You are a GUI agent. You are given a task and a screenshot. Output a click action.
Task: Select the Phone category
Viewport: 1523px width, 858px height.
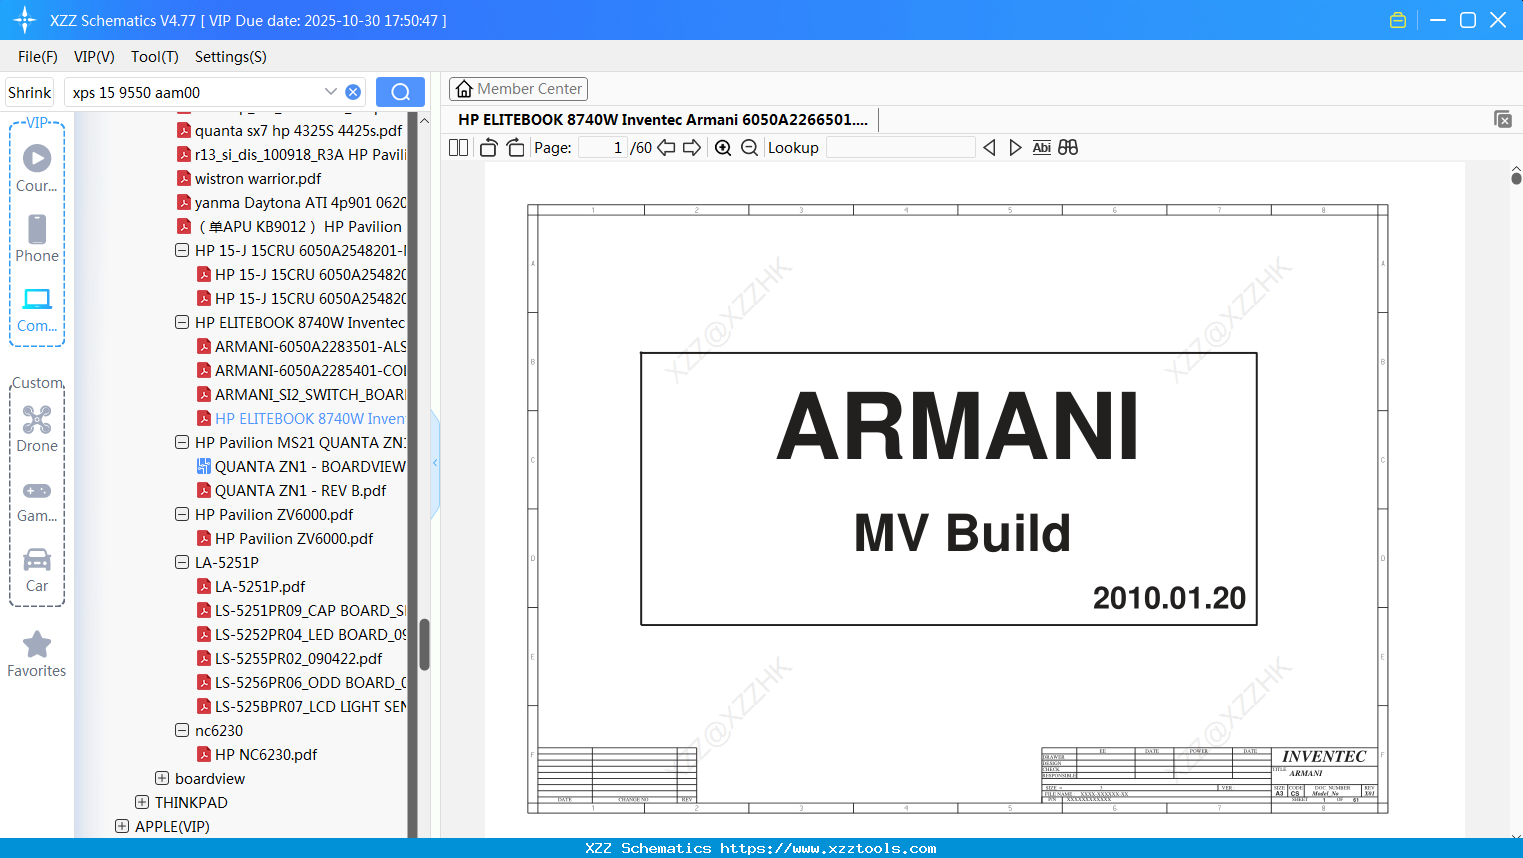coord(37,238)
